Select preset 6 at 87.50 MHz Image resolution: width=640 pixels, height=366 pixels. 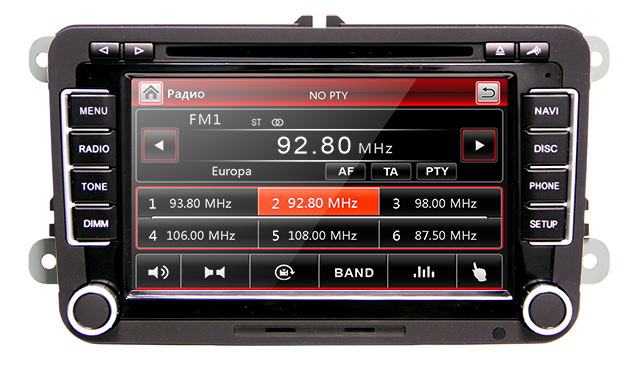(x=440, y=235)
